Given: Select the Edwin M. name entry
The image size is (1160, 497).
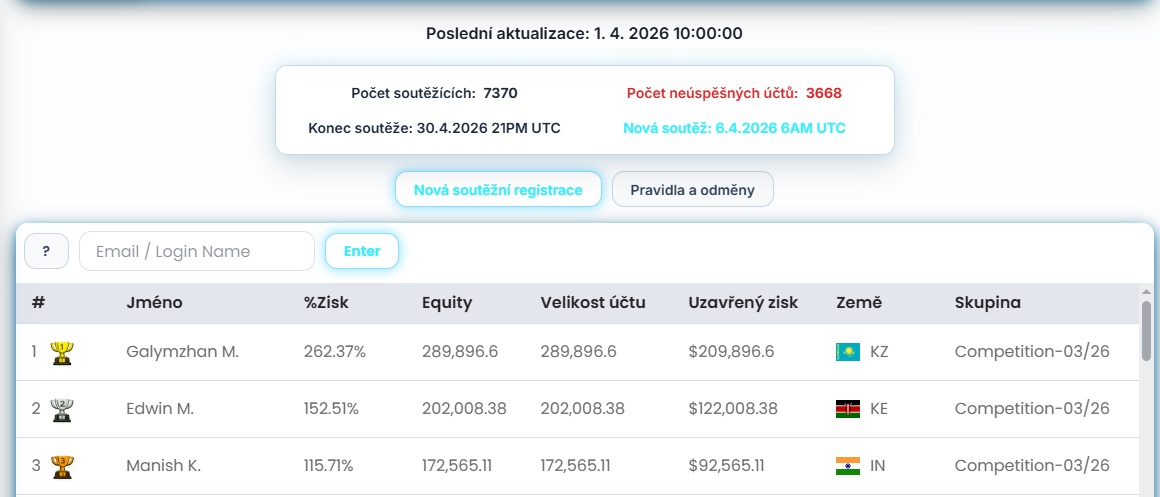Looking at the screenshot, I should (160, 409).
